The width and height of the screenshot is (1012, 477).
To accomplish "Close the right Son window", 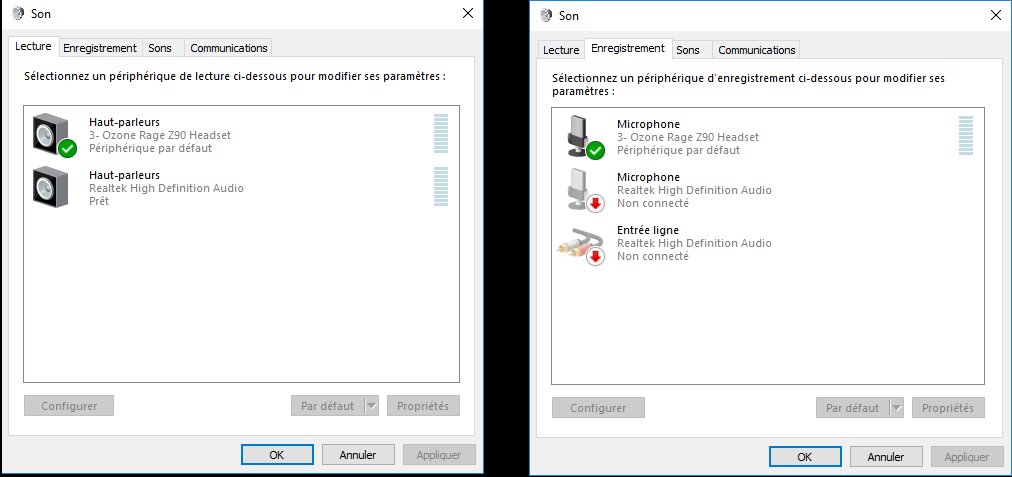I will 996,15.
